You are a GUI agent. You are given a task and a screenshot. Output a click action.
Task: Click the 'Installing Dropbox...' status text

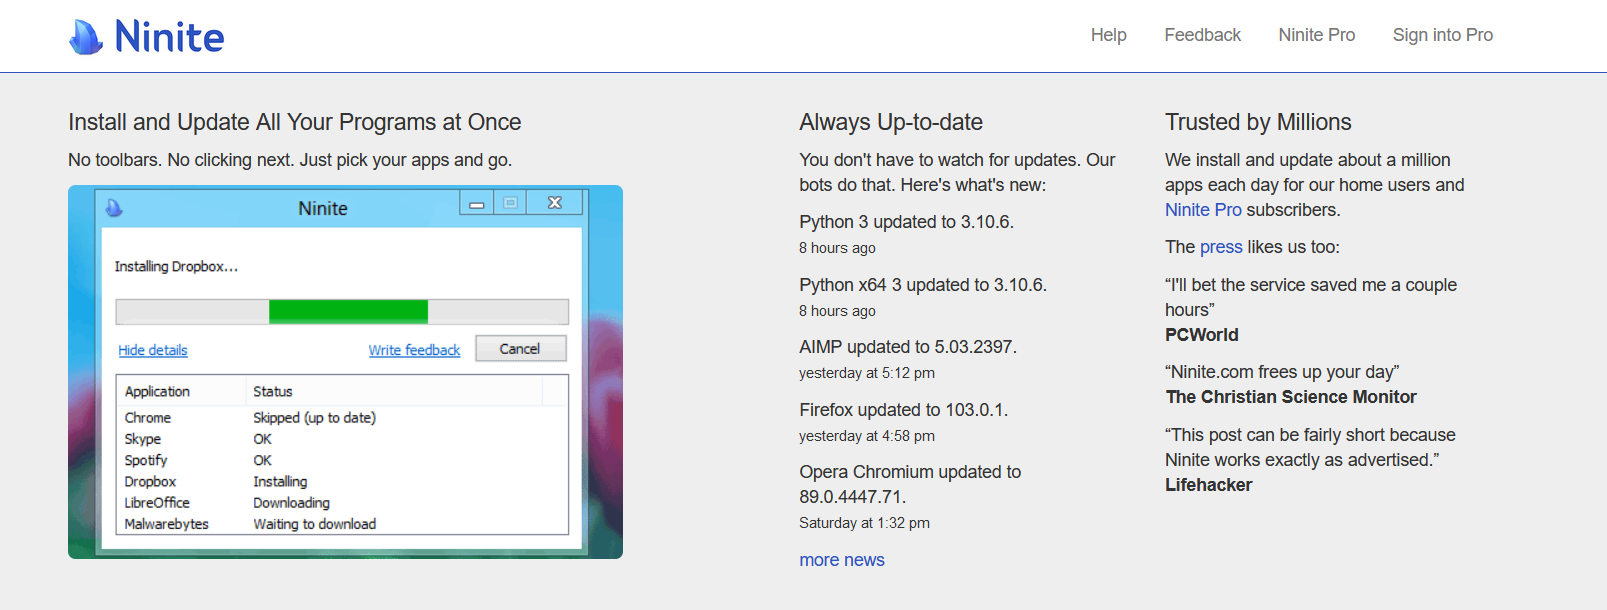tap(176, 267)
